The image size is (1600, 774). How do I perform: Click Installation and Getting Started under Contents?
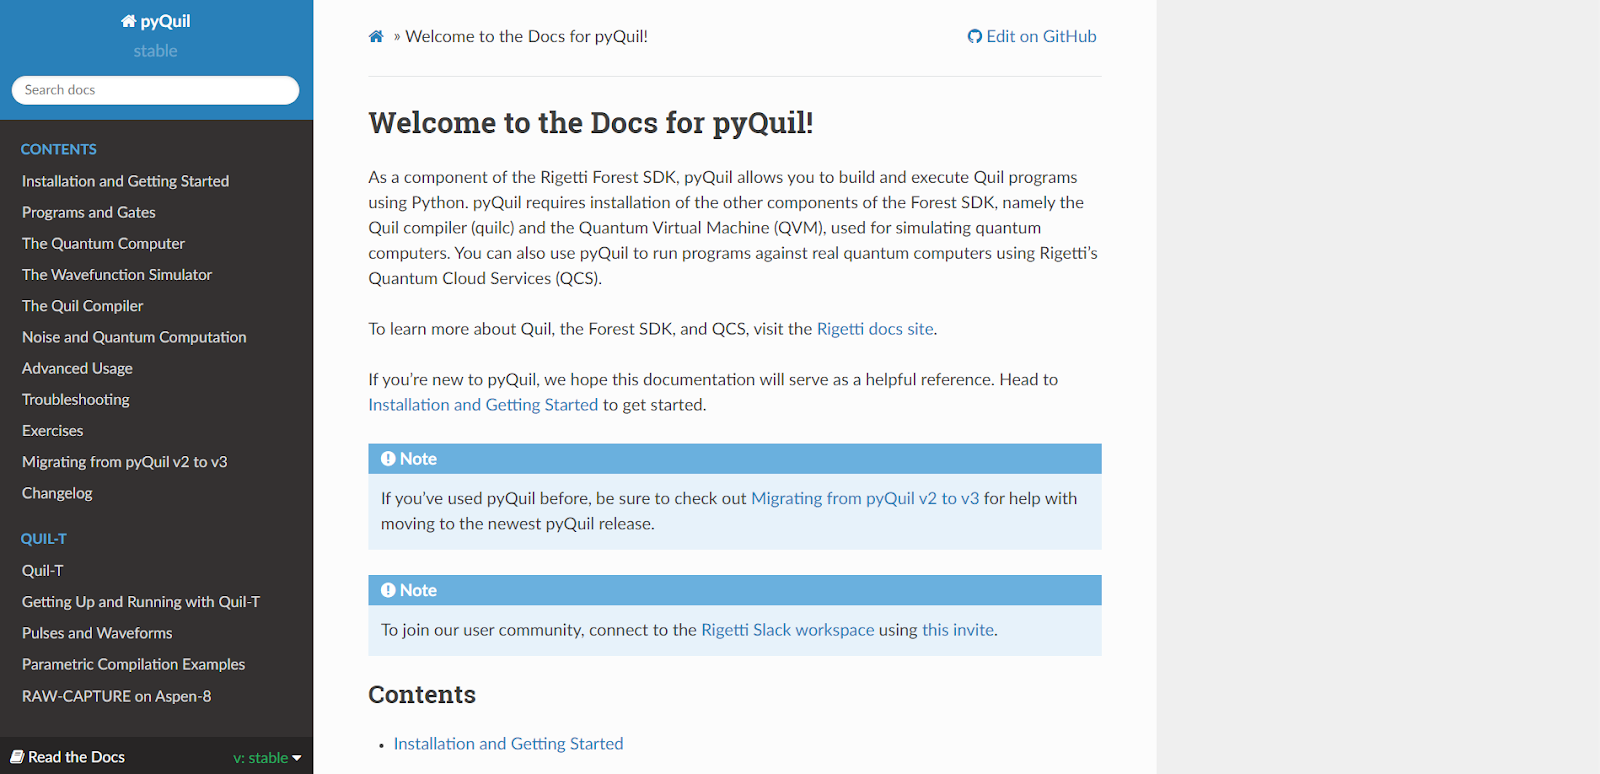click(508, 743)
